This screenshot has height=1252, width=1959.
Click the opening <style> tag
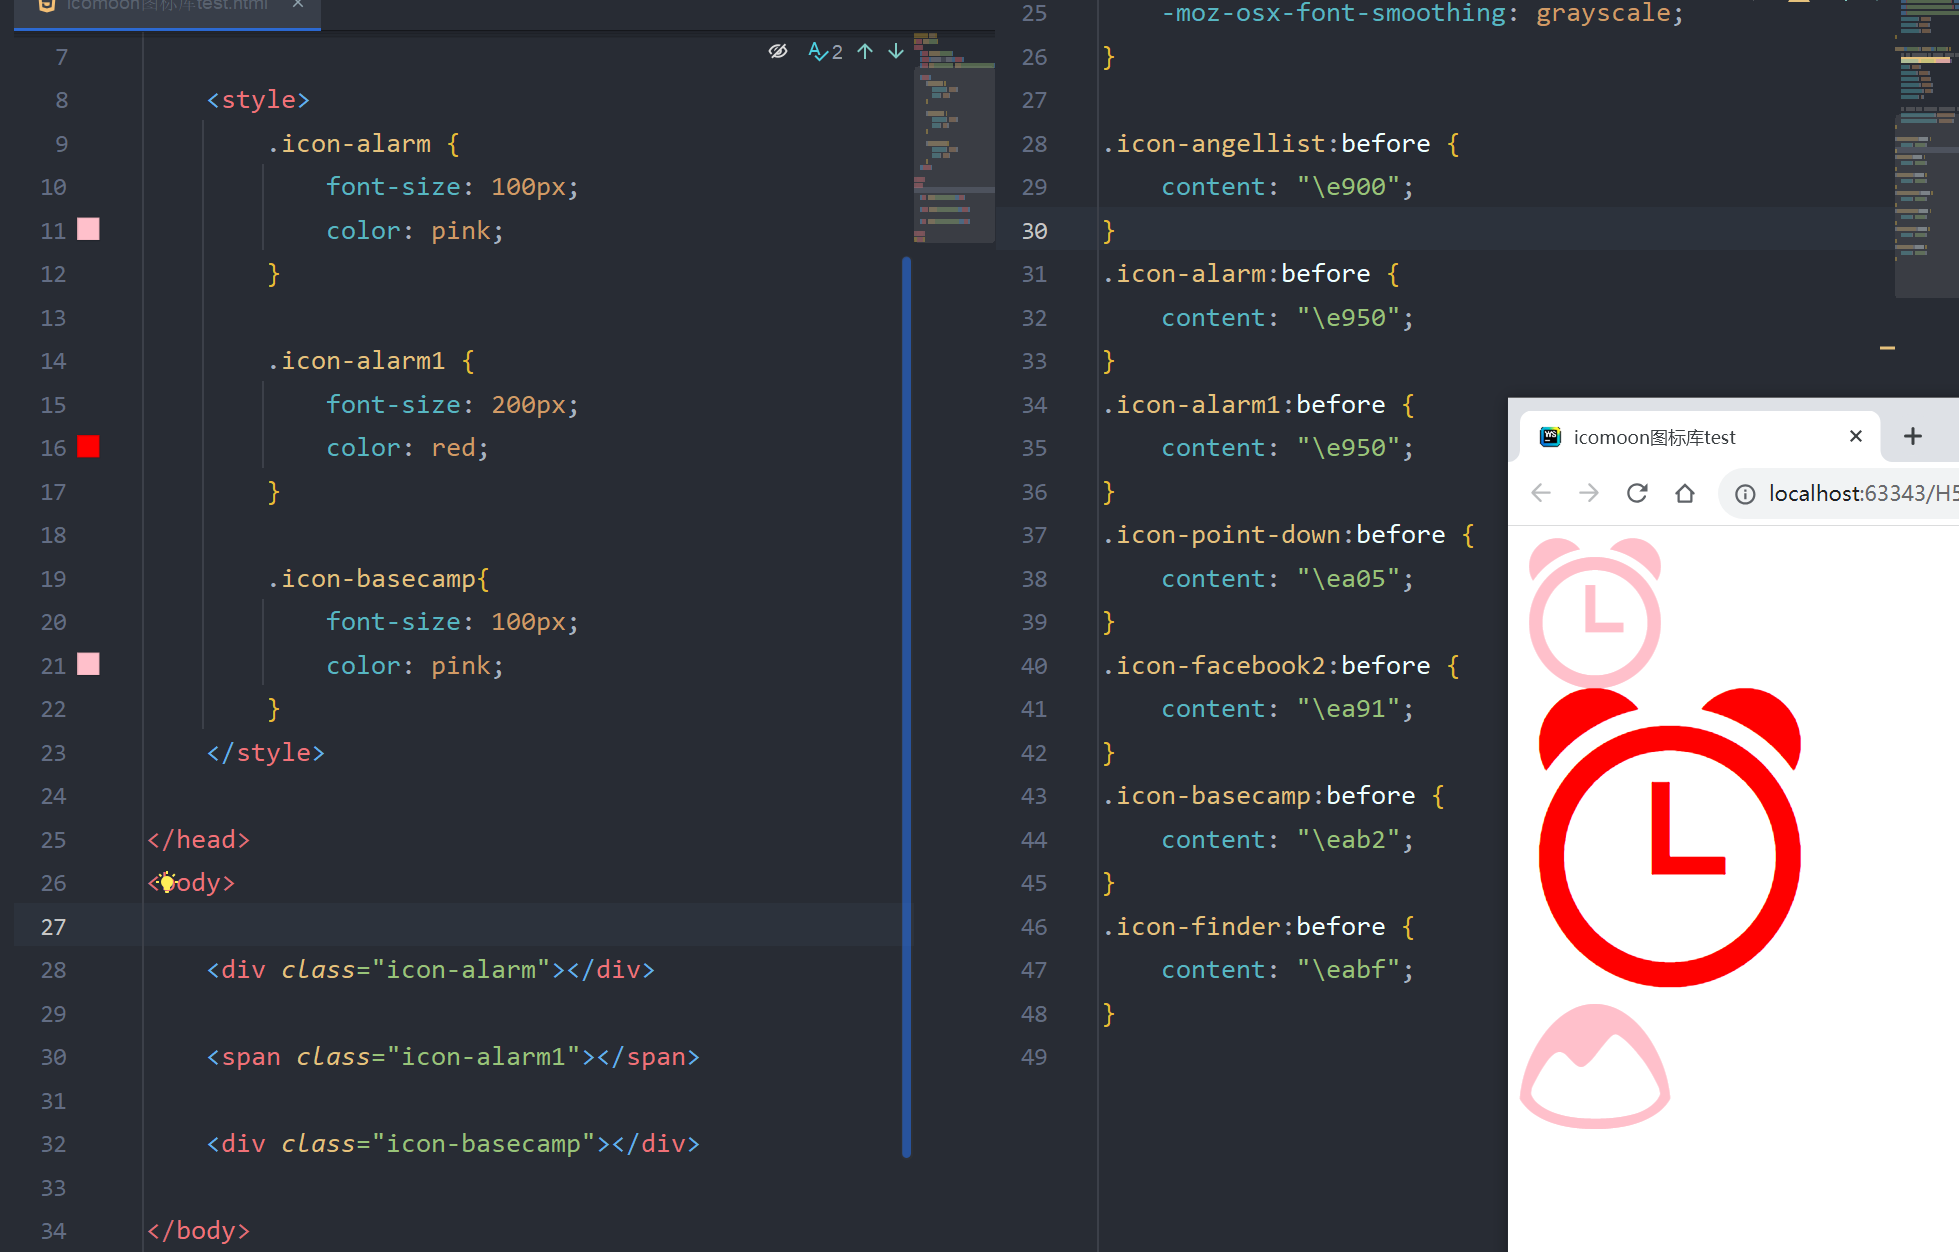point(258,100)
